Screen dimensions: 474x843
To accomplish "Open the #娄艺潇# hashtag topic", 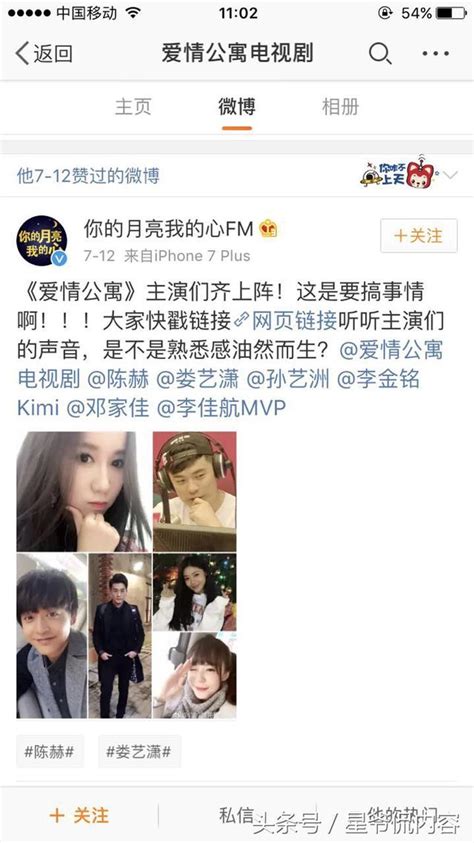I will point(139,751).
